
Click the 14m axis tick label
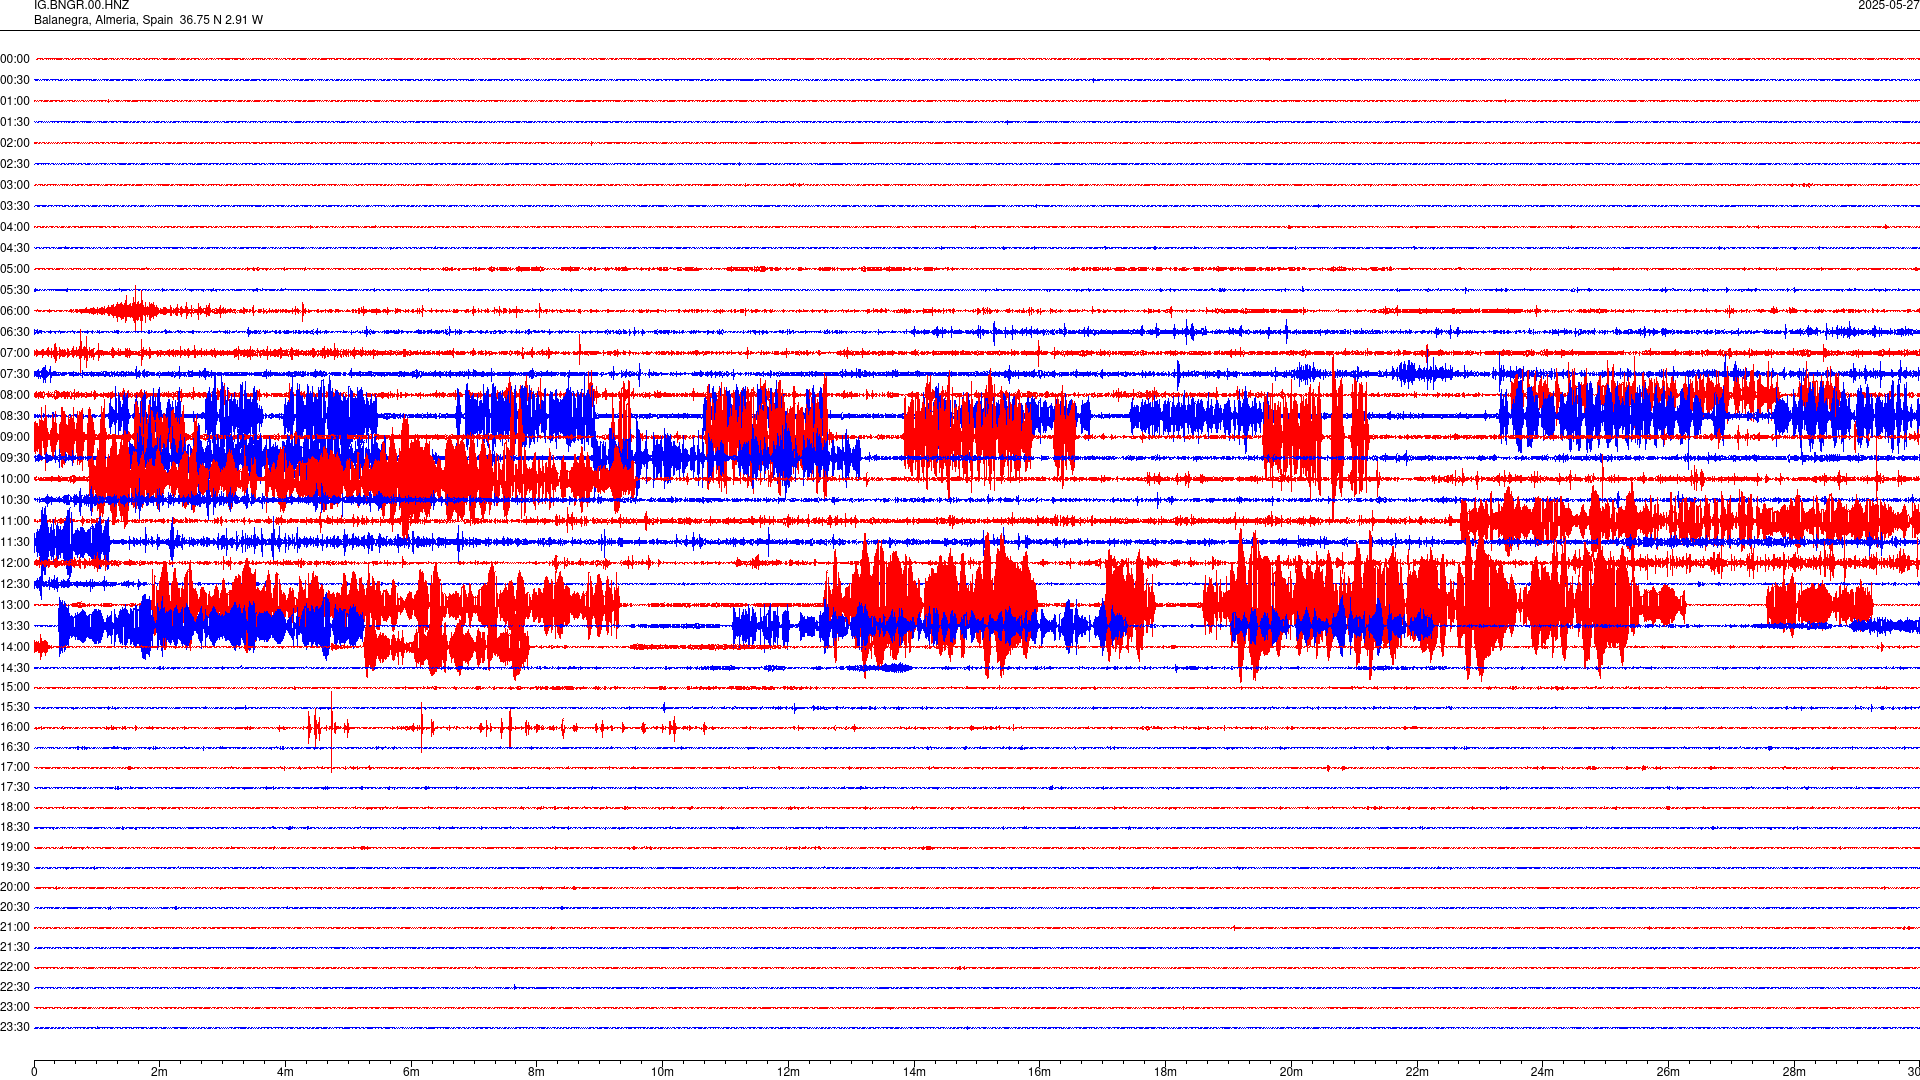[914, 1072]
